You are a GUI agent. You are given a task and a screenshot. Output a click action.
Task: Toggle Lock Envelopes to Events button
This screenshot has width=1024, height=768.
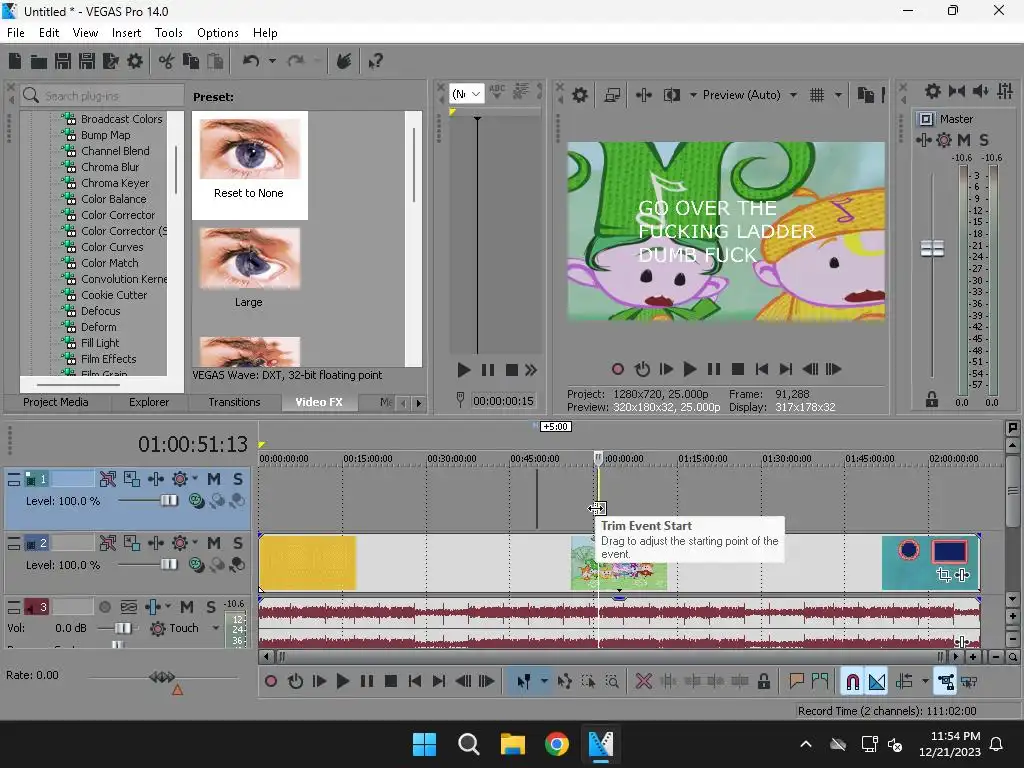pyautogui.click(x=946, y=682)
